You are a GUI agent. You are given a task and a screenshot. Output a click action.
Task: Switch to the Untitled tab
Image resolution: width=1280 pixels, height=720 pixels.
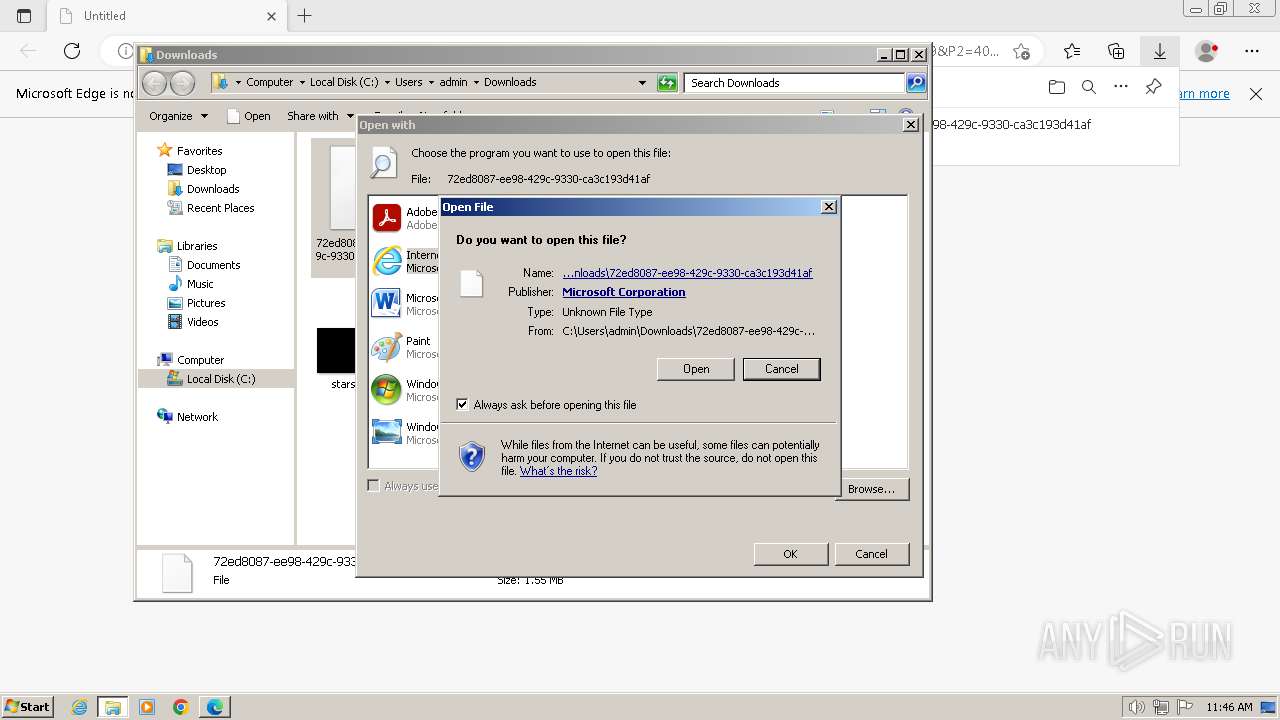[166, 16]
